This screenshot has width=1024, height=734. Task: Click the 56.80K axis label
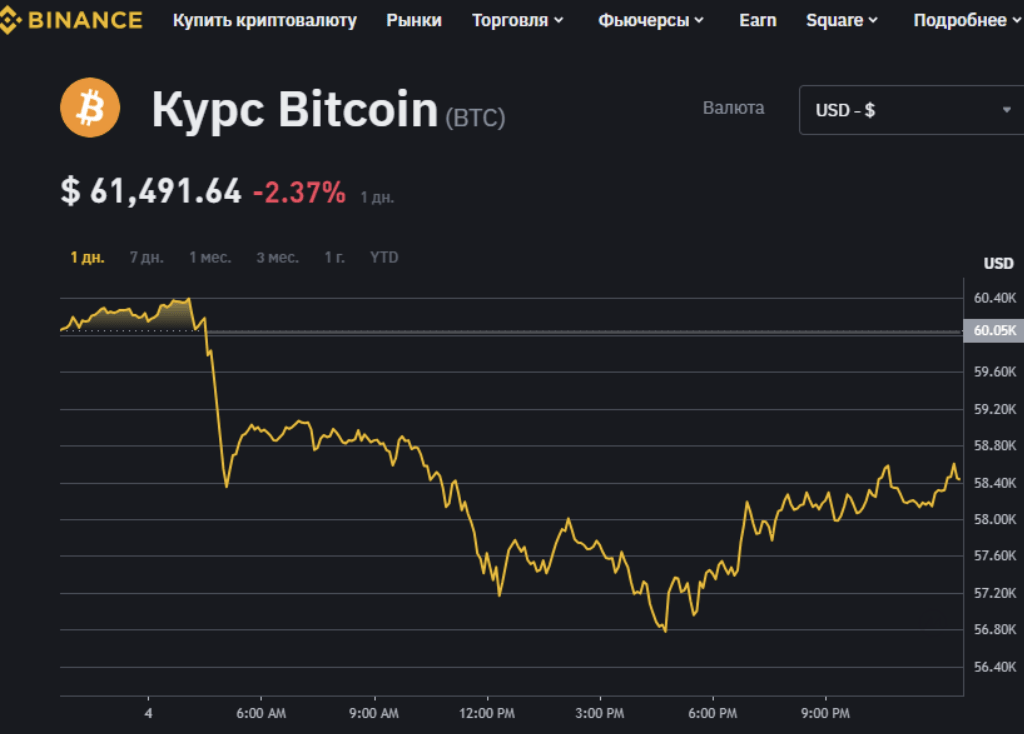995,630
